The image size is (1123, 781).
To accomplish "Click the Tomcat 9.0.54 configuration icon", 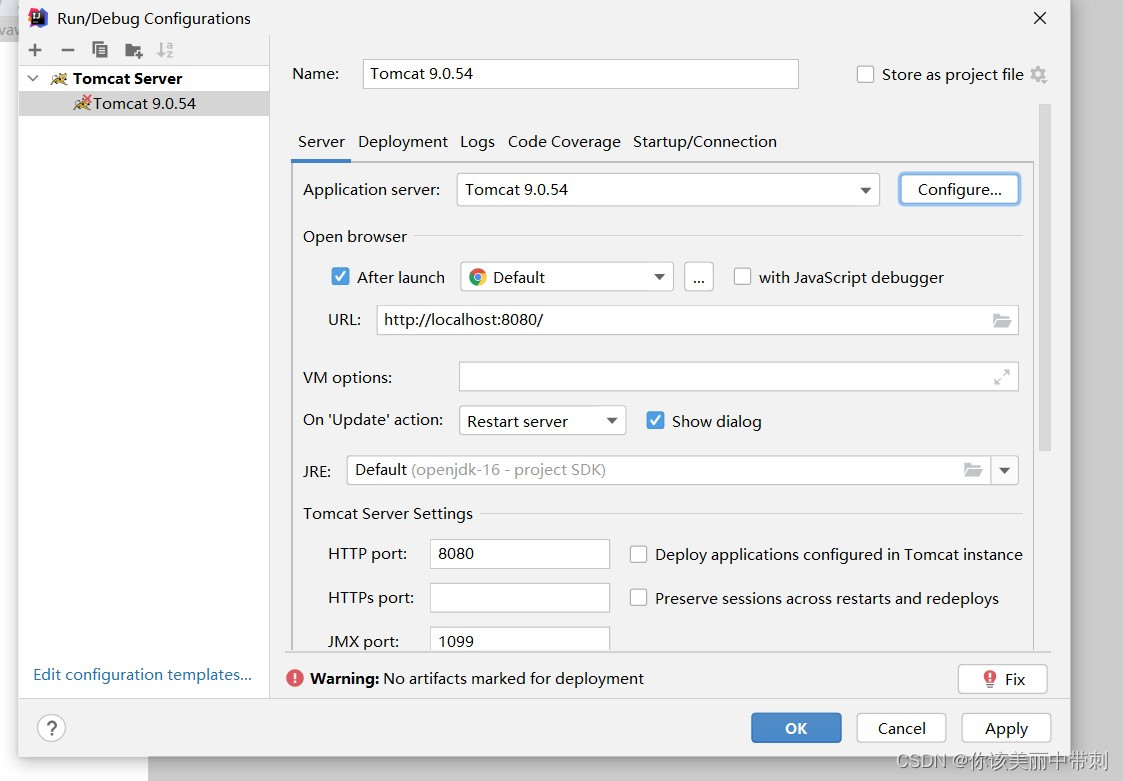I will tap(82, 103).
